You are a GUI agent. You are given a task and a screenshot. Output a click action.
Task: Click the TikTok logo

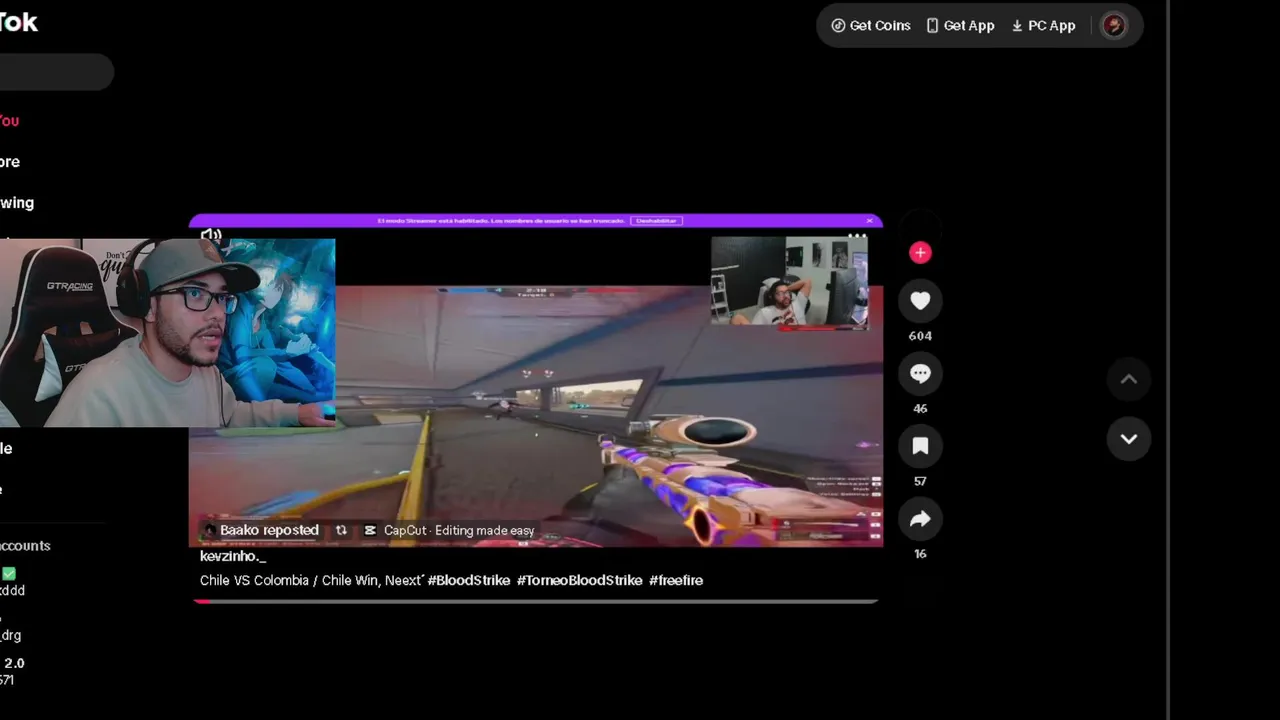coord(18,22)
